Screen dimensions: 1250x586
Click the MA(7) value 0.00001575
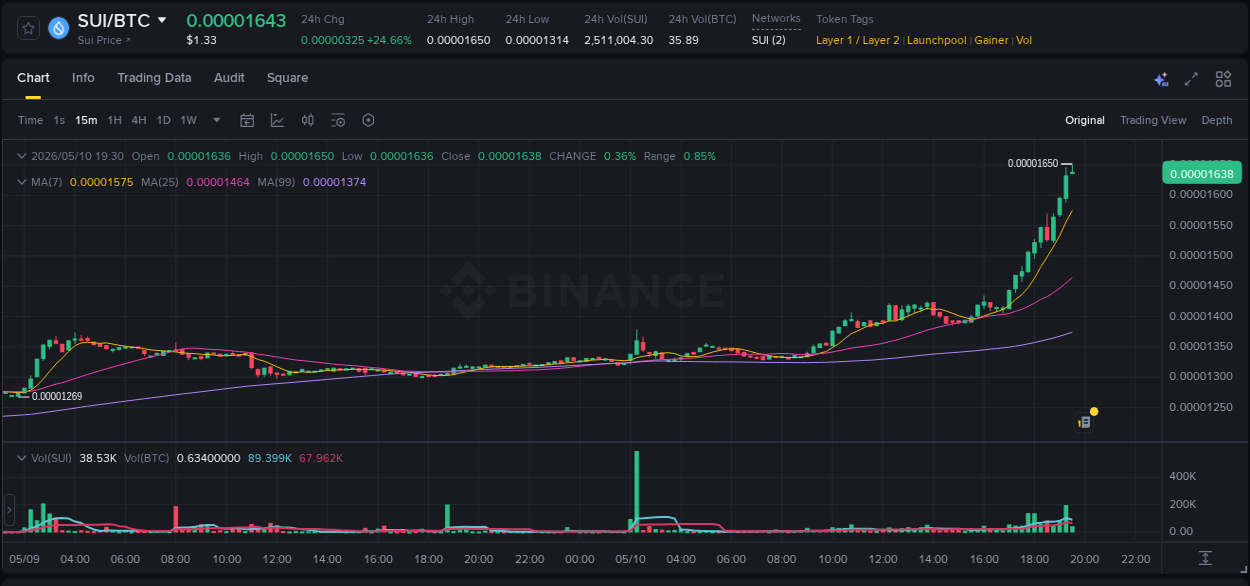point(101,182)
